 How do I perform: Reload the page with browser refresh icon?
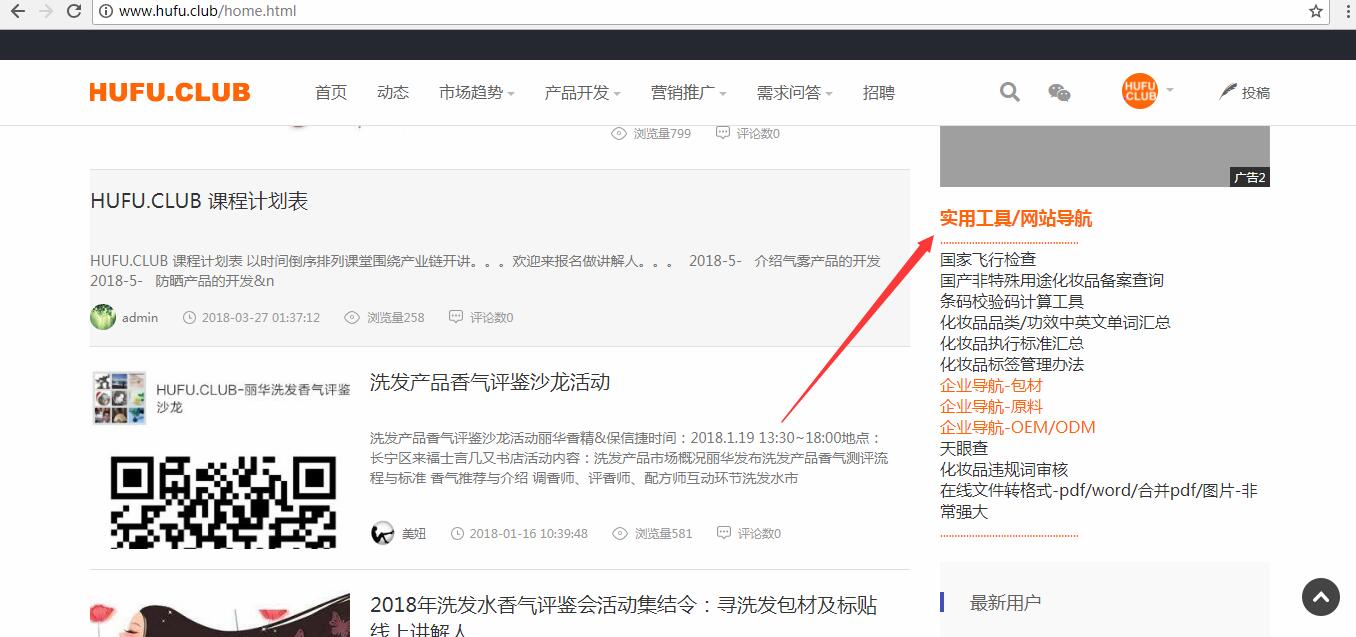pos(74,11)
